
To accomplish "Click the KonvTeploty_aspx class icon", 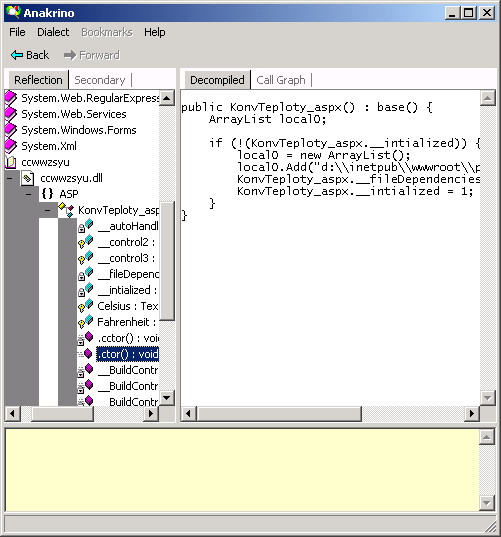I will tap(66, 210).
